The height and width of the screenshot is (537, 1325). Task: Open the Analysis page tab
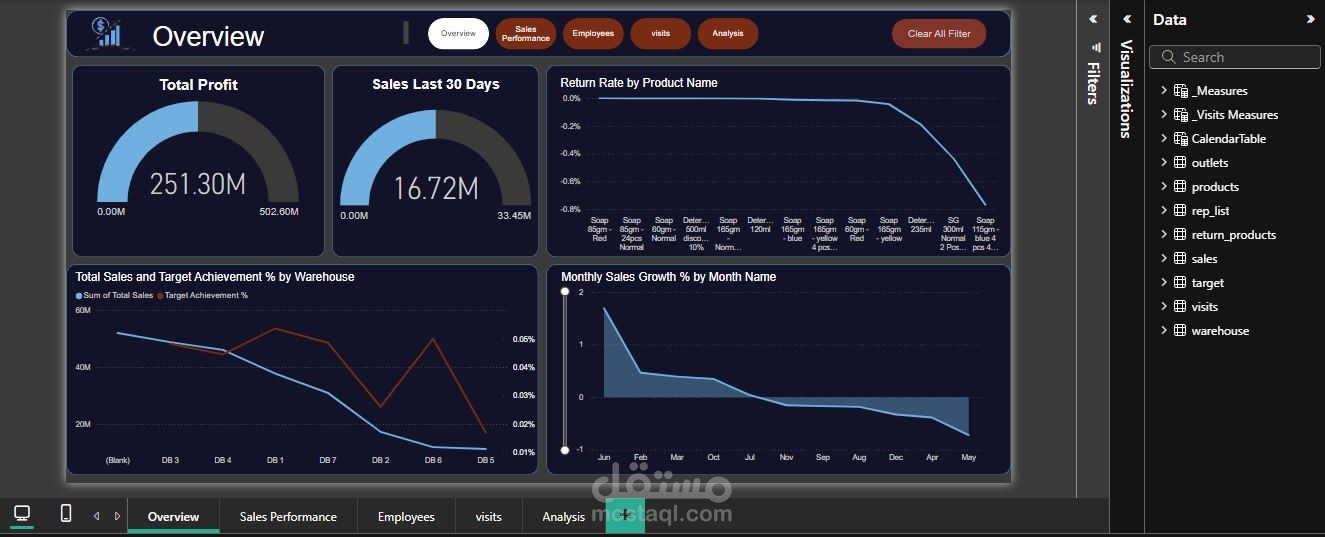pos(564,516)
